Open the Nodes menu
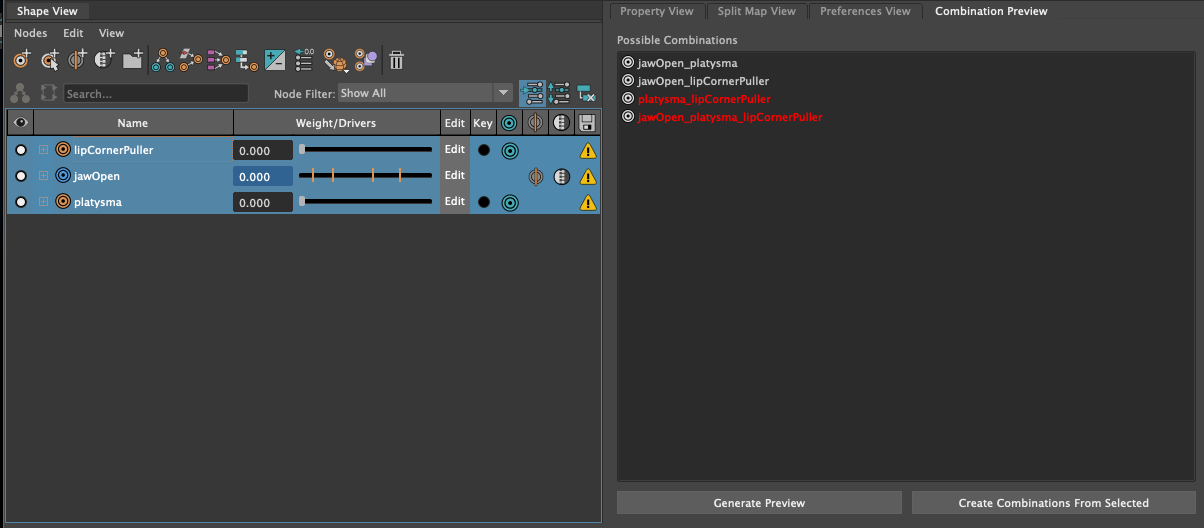The image size is (1204, 528). pos(30,33)
